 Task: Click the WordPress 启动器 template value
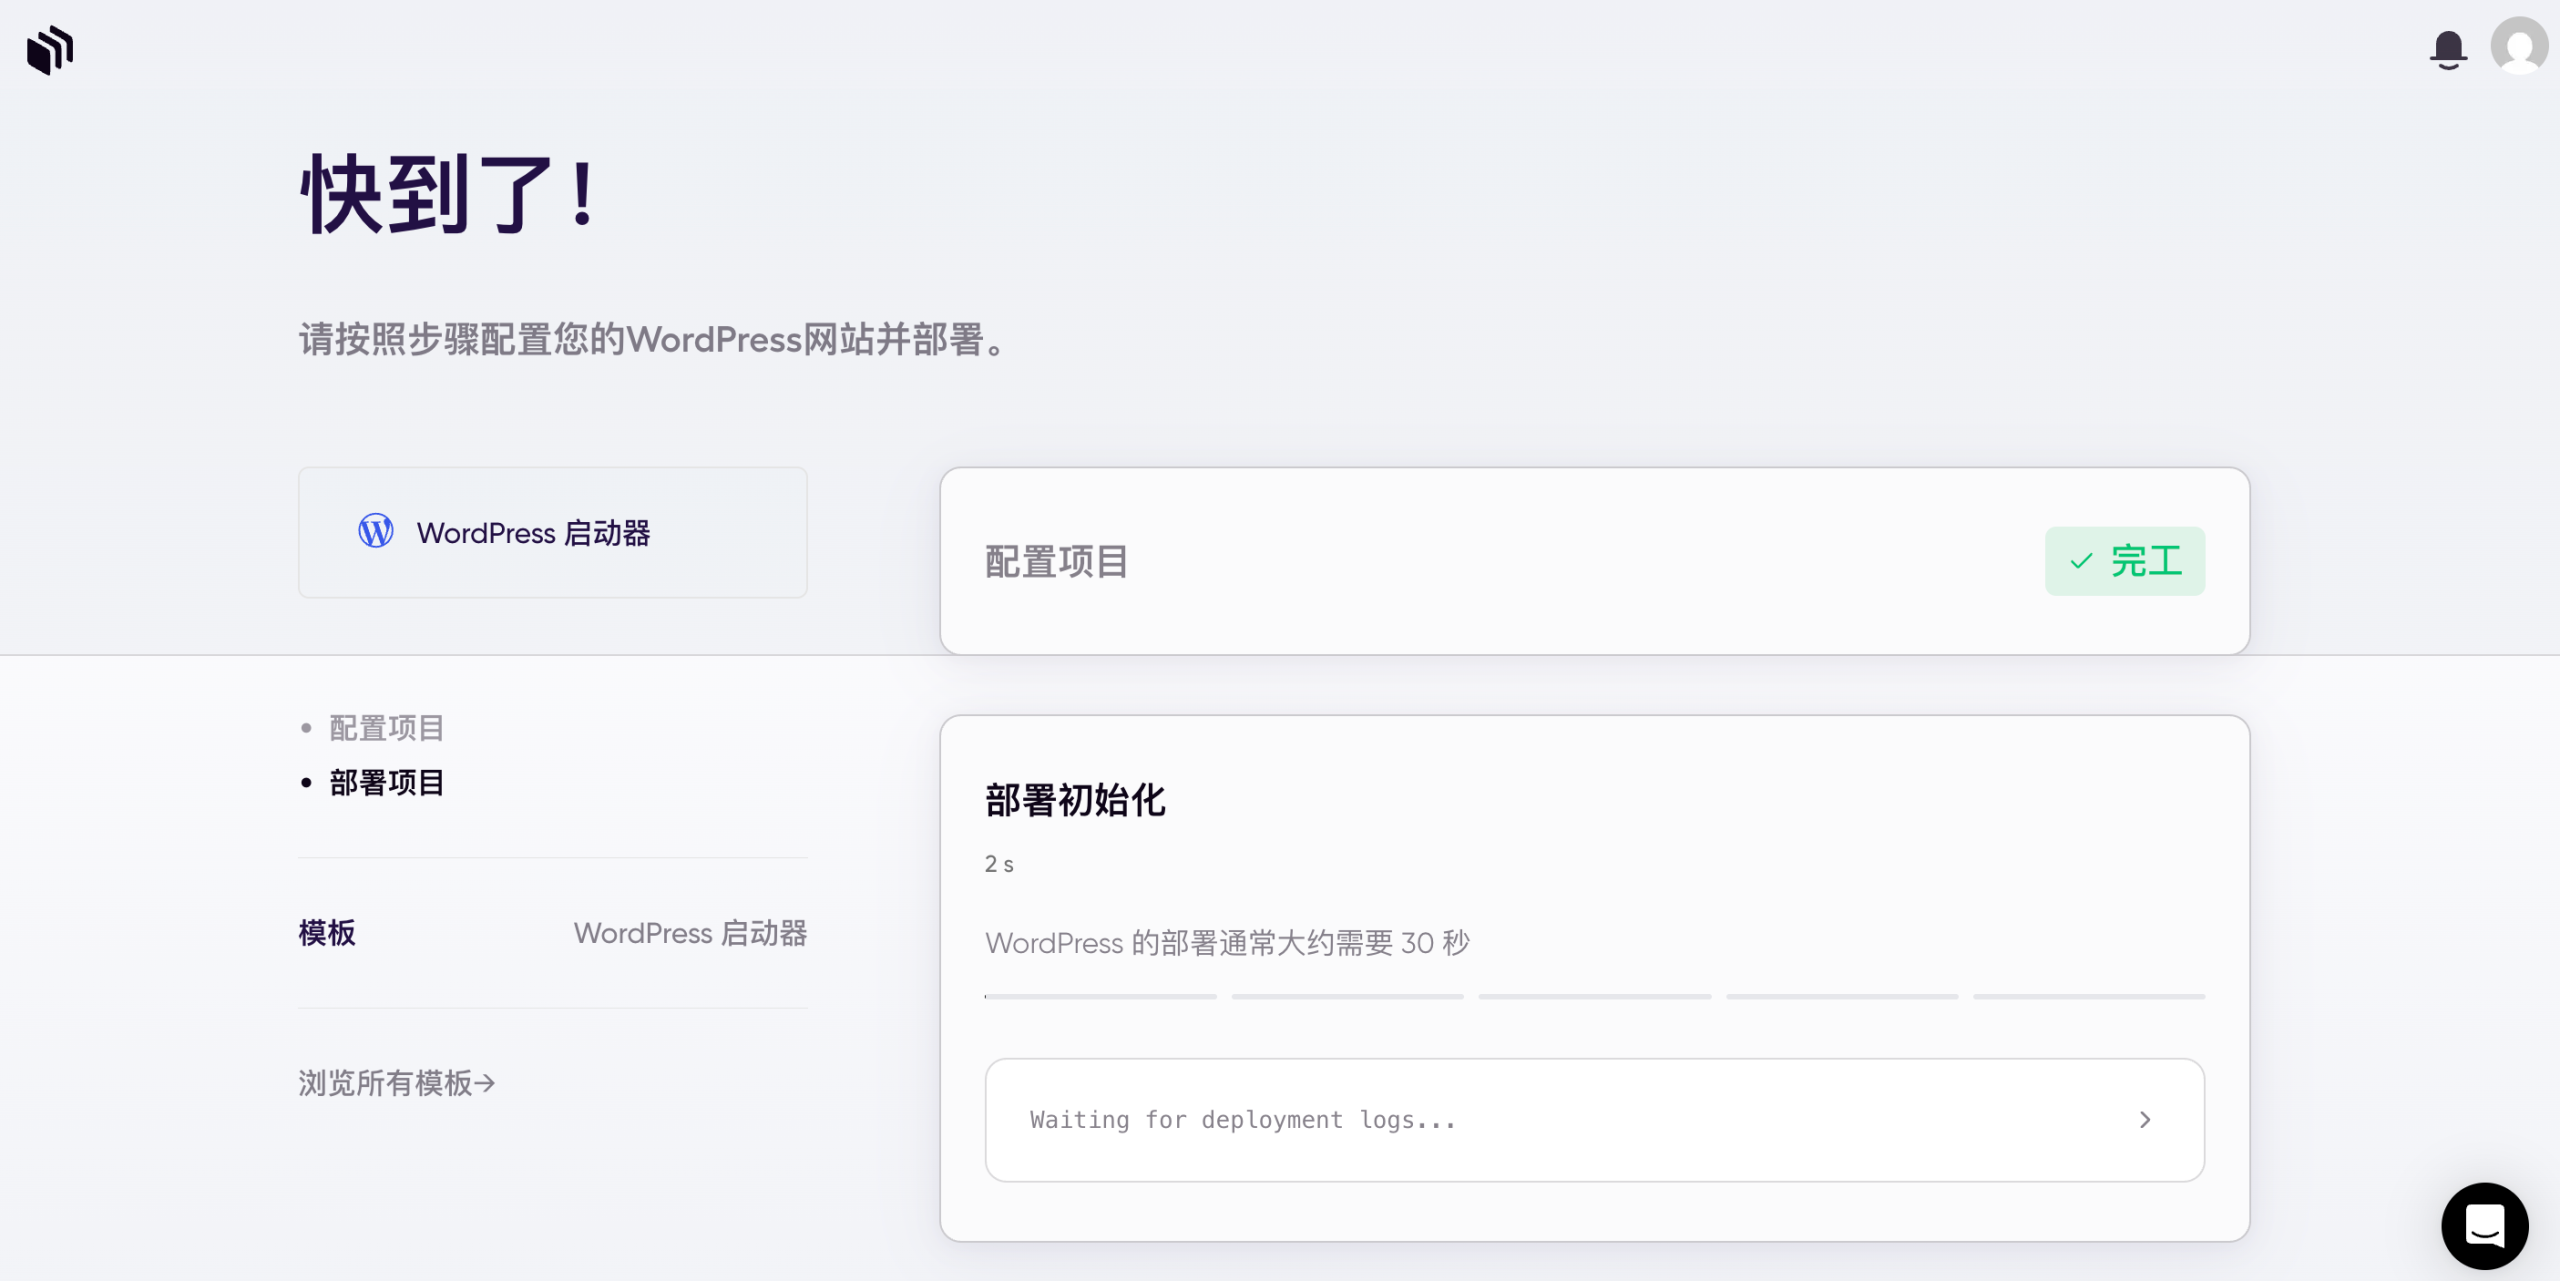[x=690, y=933]
